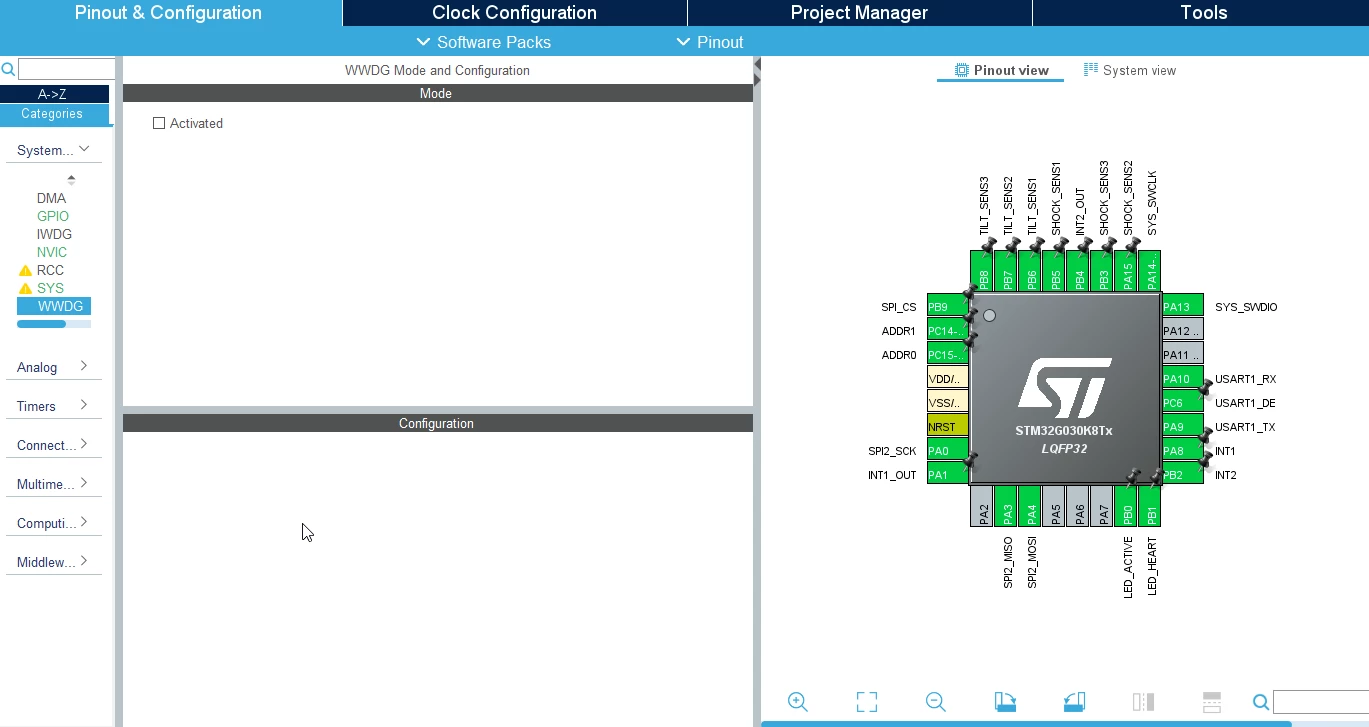Select GPIO in the System list
Viewport: 1369px width, 727px height.
pyautogui.click(x=53, y=216)
